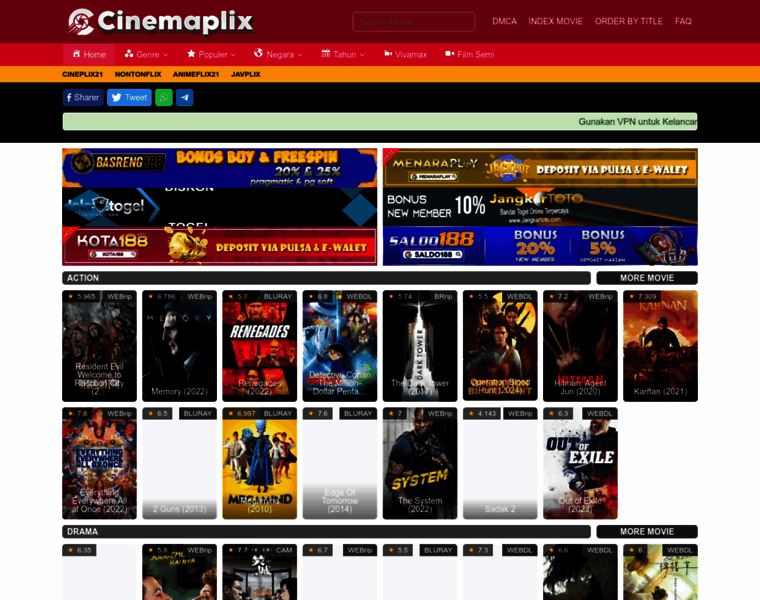Click MORE MOVIE button for Action
The width and height of the screenshot is (760, 600).
point(647,278)
